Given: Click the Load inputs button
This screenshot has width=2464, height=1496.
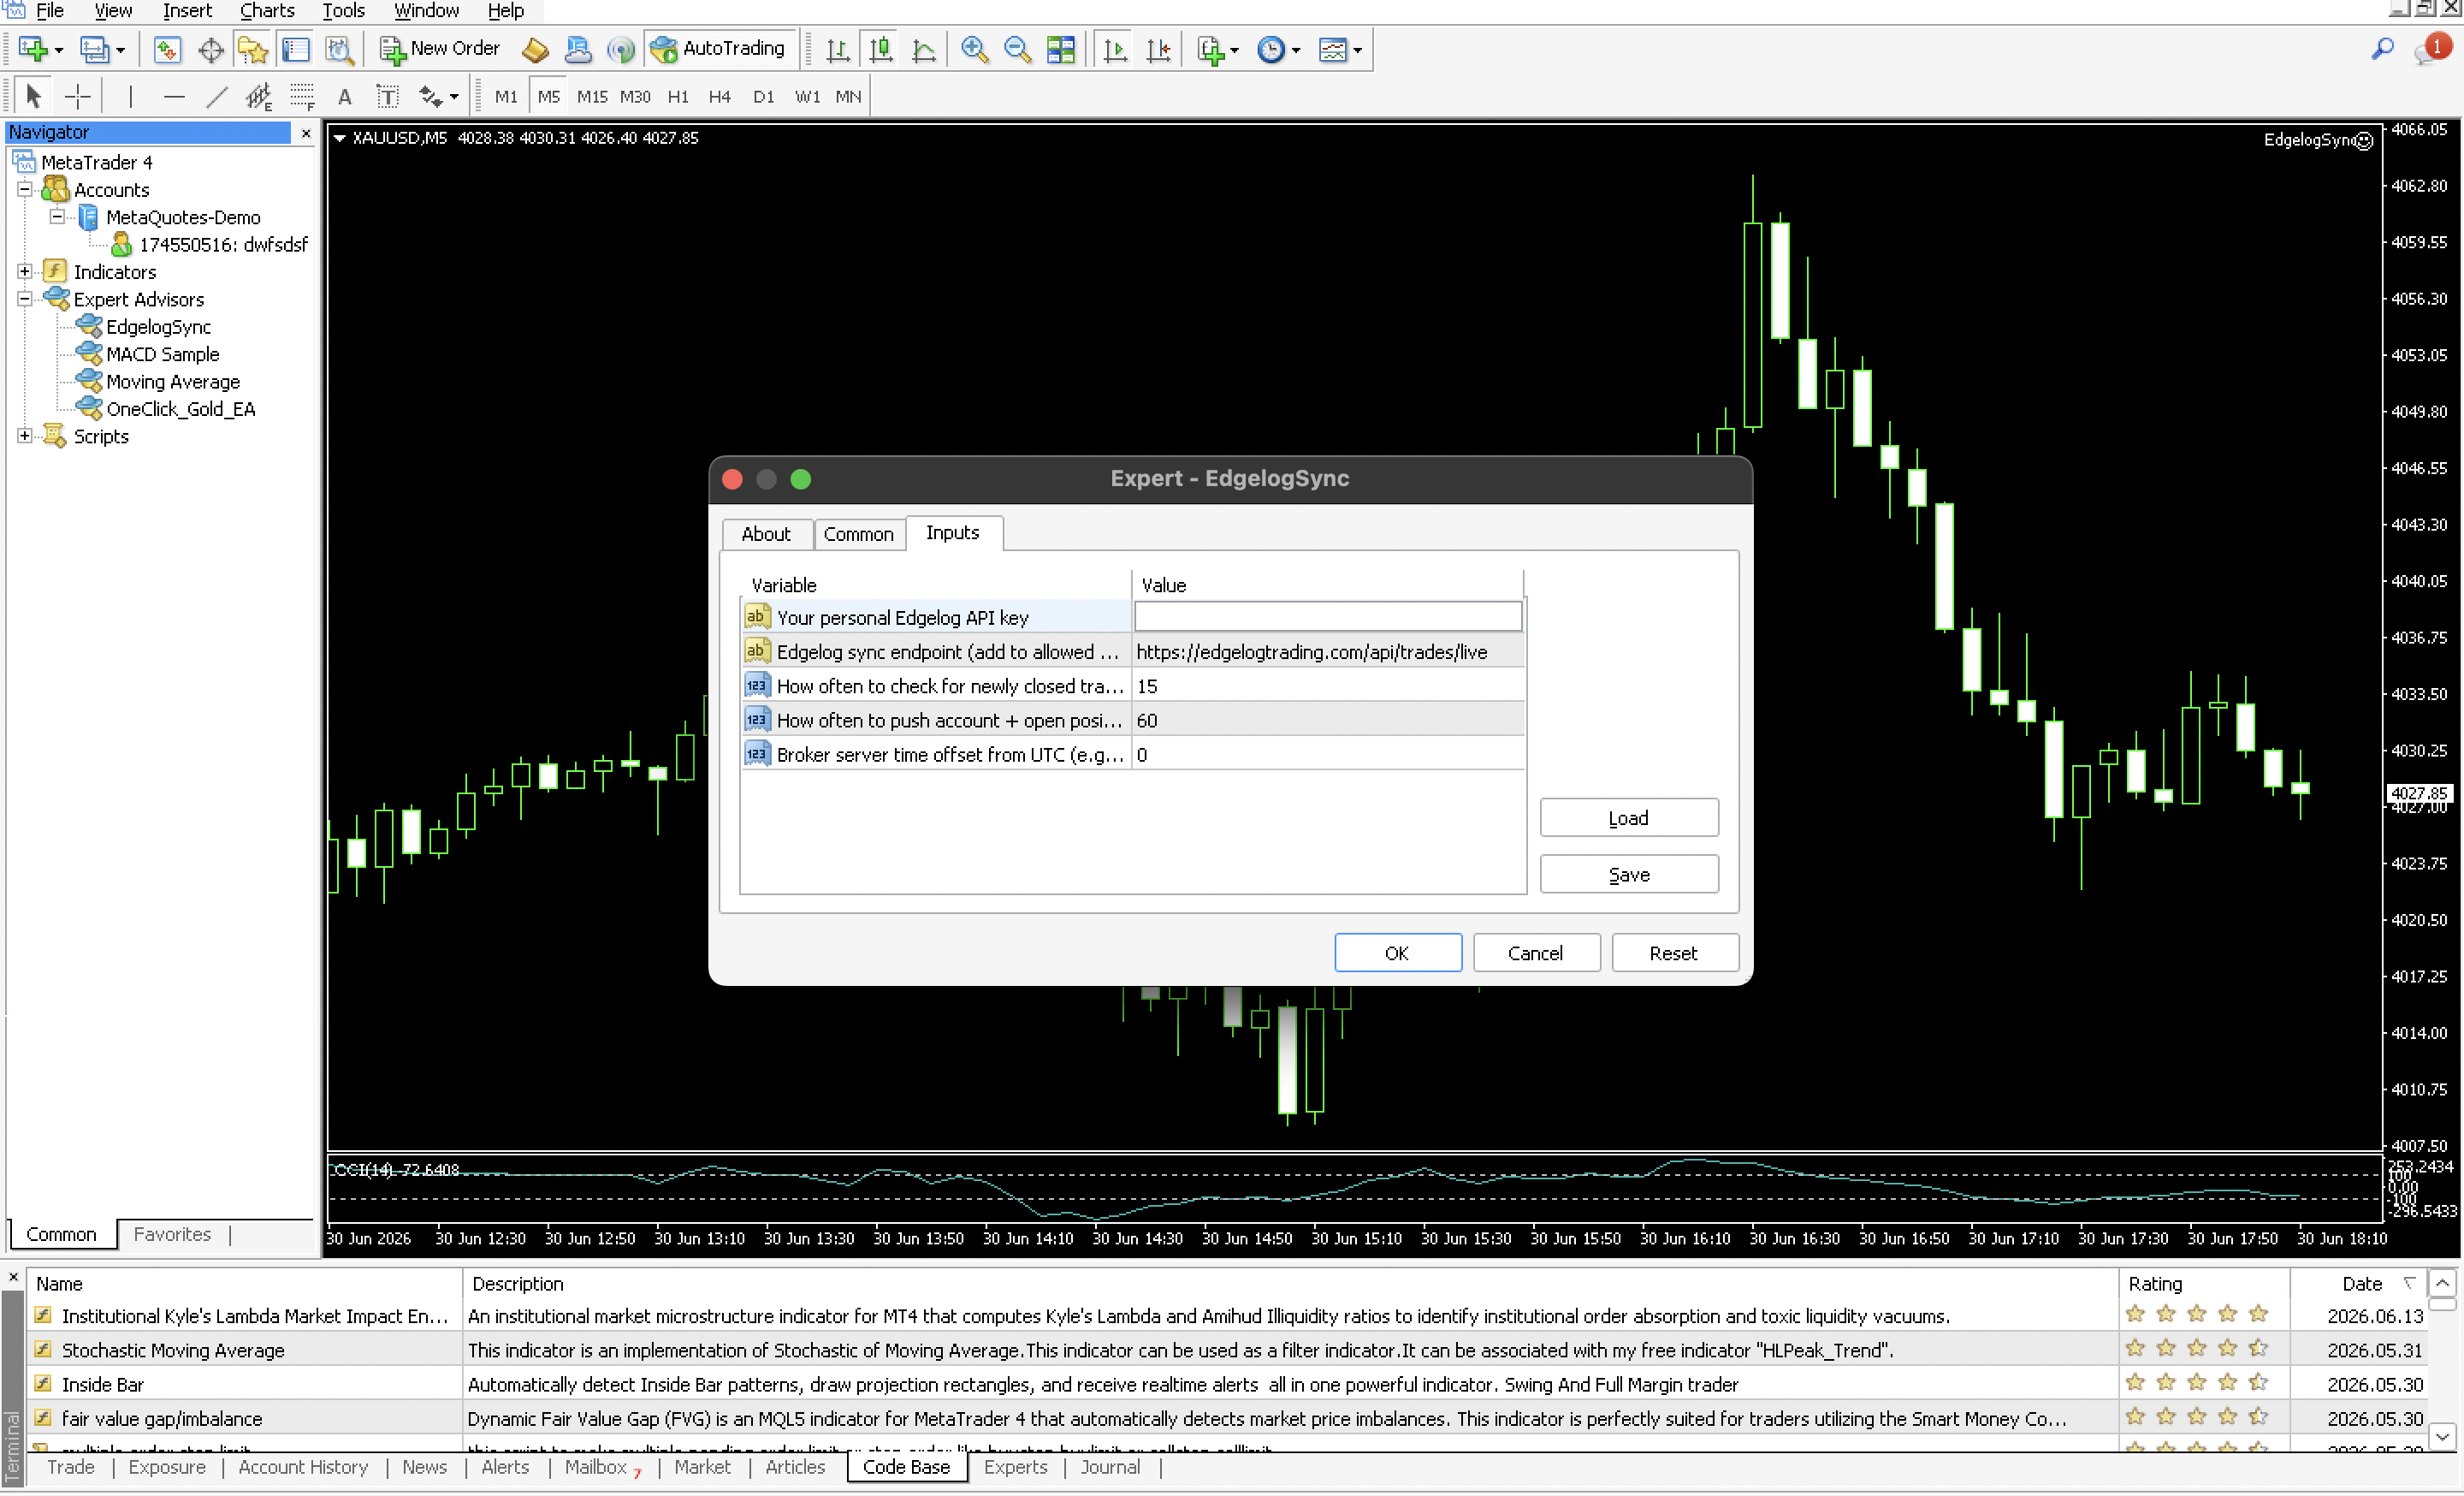Looking at the screenshot, I should tap(1629, 818).
